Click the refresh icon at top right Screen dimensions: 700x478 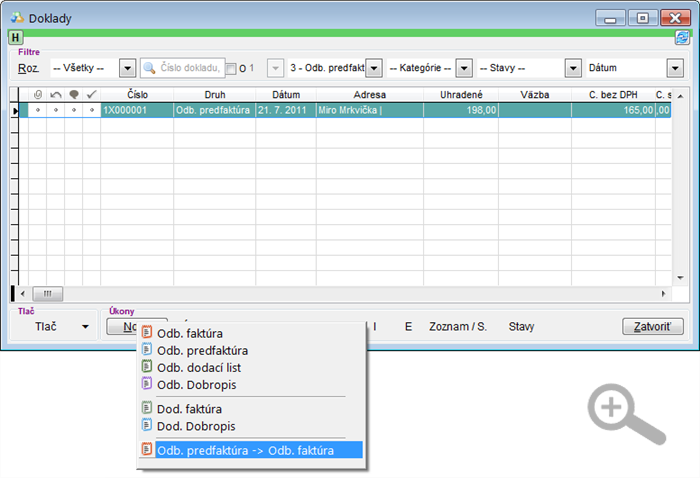coord(682,37)
